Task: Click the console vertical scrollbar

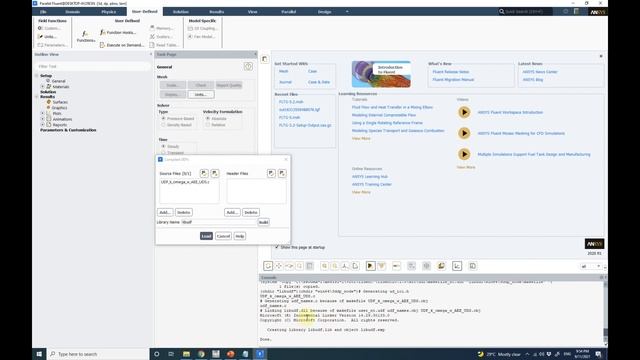Action: pos(605,312)
